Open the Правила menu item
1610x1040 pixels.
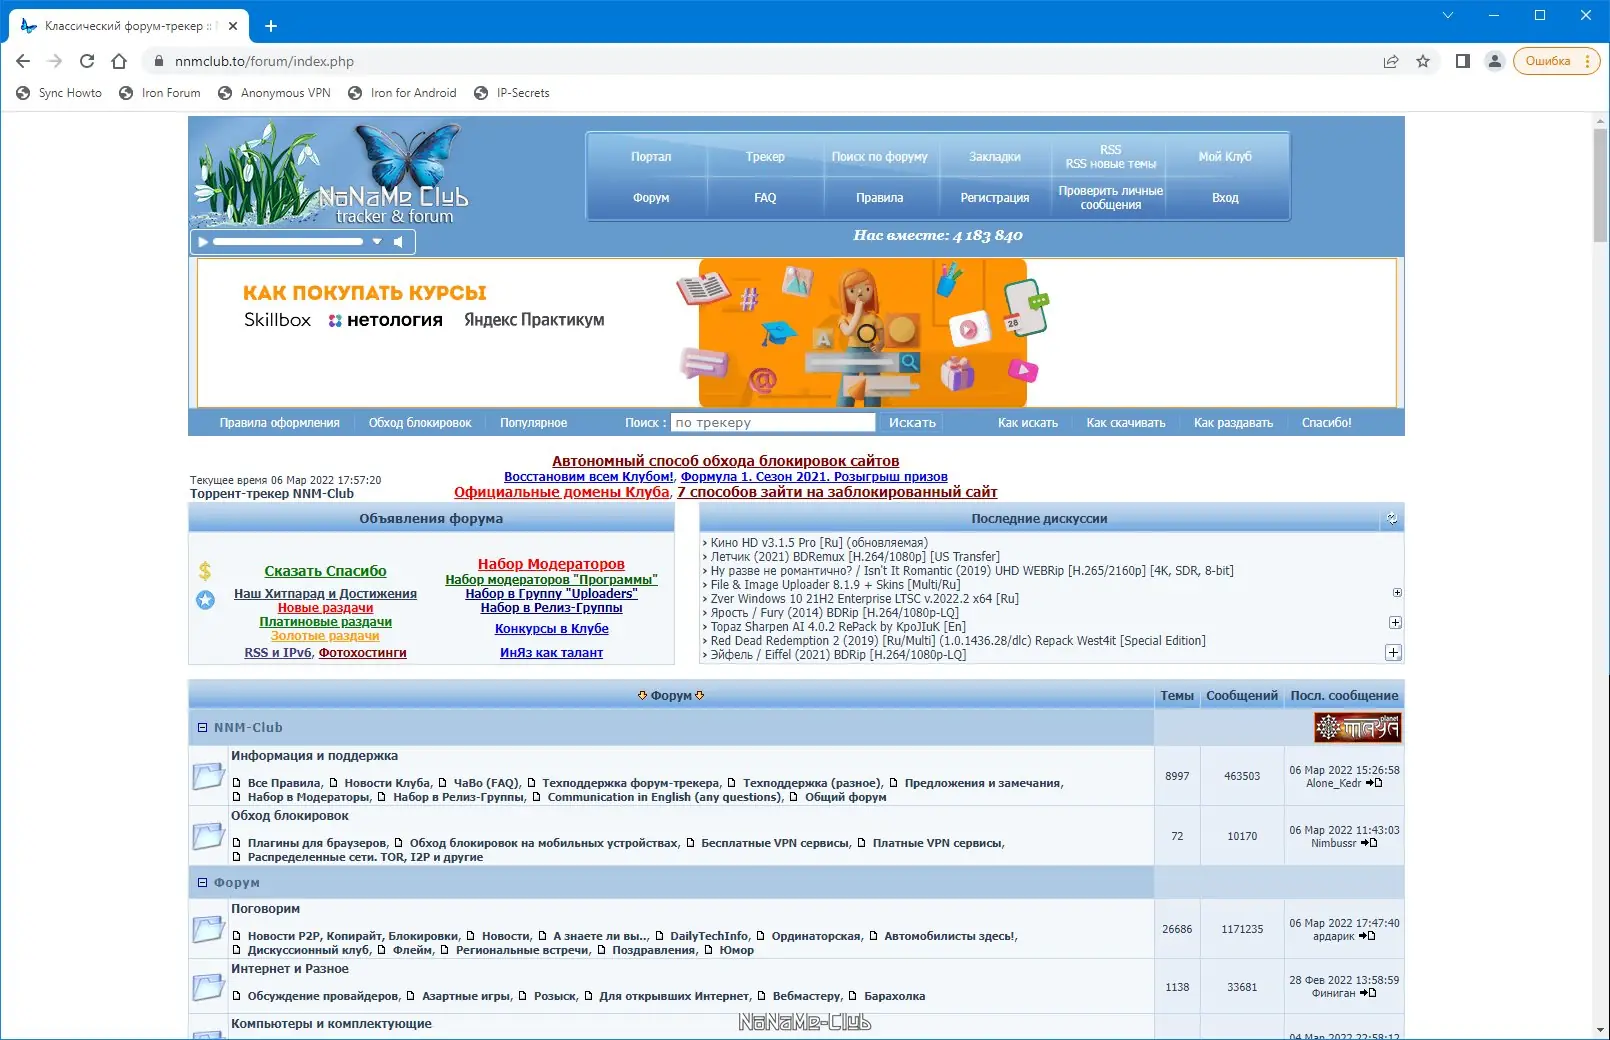(x=880, y=198)
